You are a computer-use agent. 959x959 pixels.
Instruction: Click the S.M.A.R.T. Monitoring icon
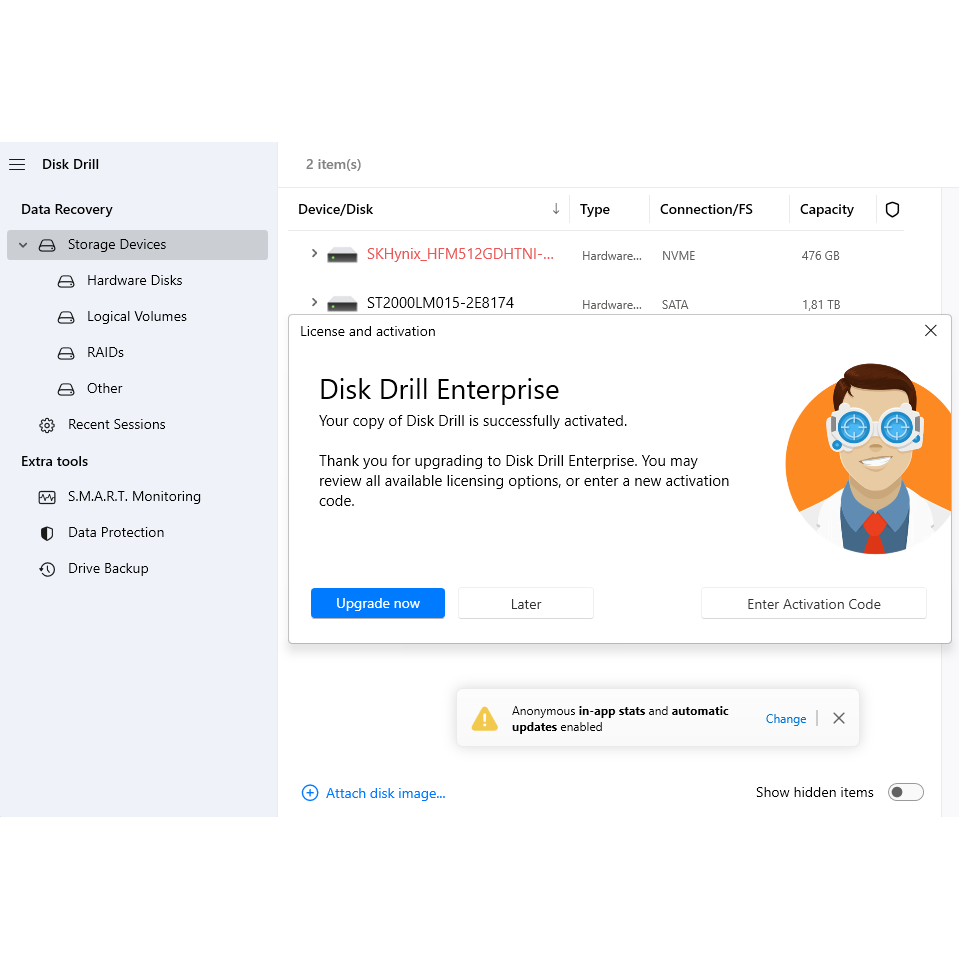pyautogui.click(x=47, y=497)
